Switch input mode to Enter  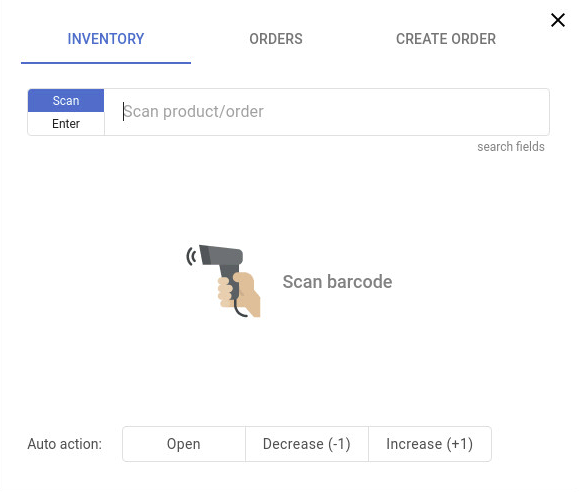coord(66,123)
